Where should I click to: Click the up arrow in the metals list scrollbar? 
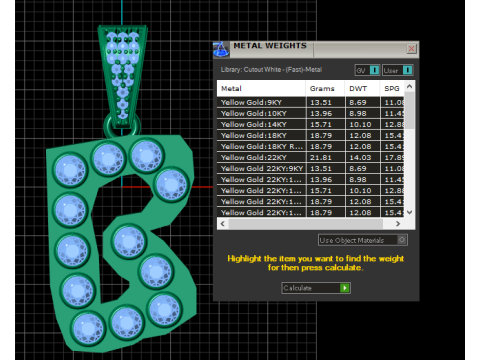click(410, 86)
